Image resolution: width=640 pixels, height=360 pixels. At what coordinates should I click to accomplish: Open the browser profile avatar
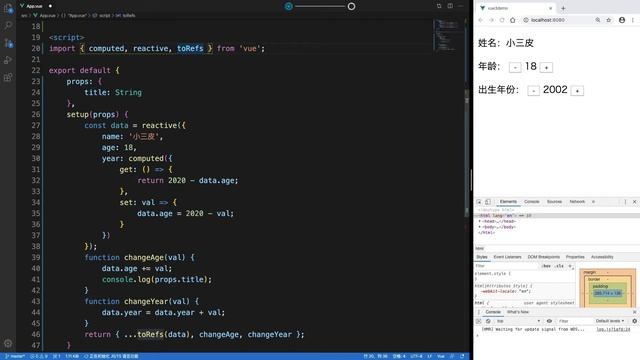tap(622, 20)
